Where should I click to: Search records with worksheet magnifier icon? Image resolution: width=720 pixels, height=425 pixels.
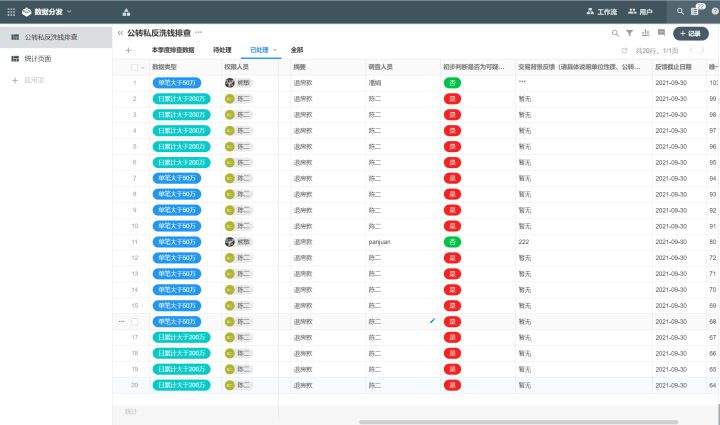coord(615,33)
